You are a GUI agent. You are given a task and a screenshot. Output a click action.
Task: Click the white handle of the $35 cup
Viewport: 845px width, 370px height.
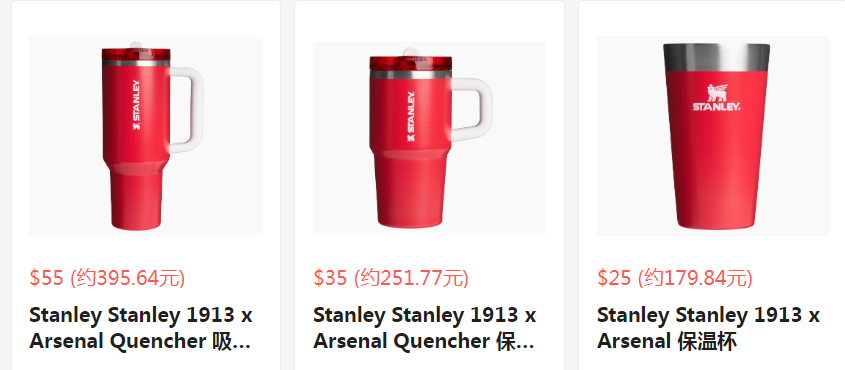pos(472,110)
